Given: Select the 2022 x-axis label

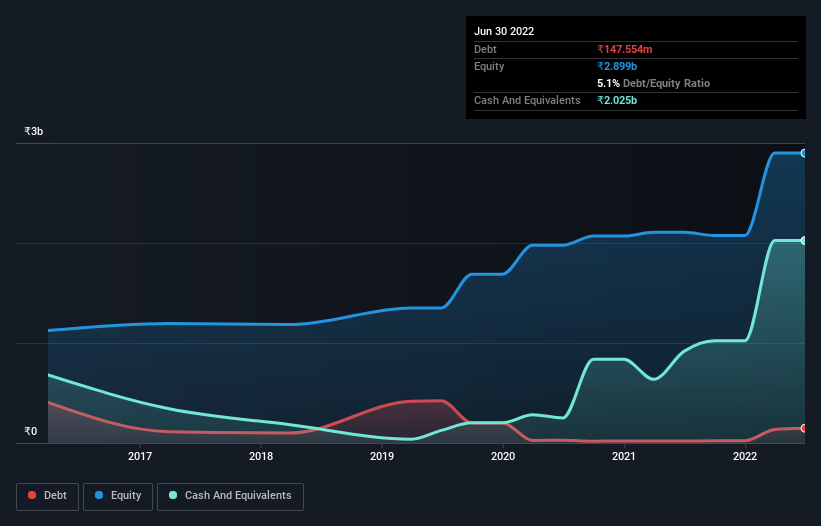Looking at the screenshot, I should (745, 456).
